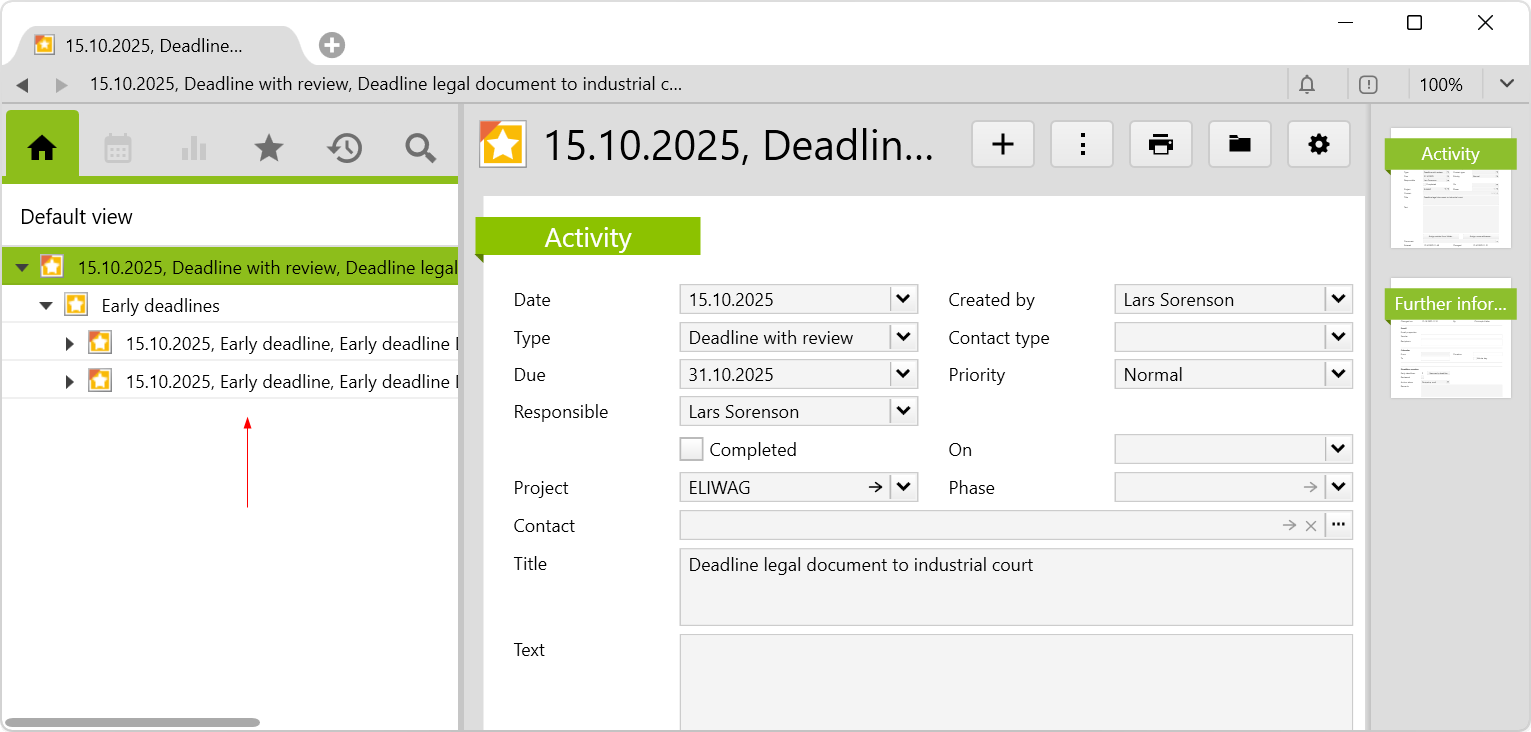Click the print button

click(1160, 145)
